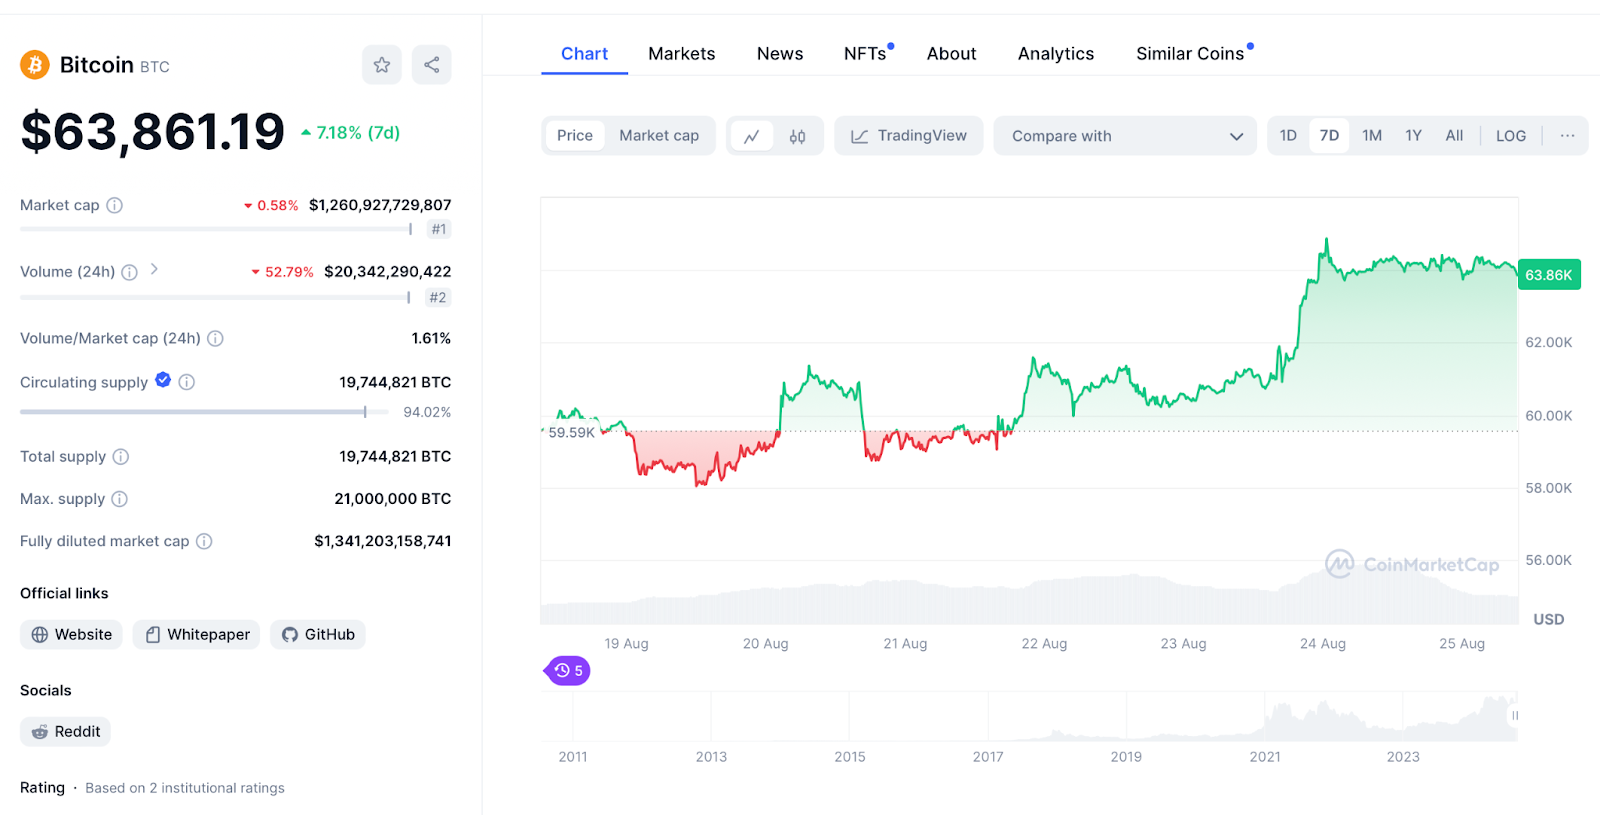
Task: Click the $1,341,203,158,741 diluted cap value
Action: (x=383, y=541)
